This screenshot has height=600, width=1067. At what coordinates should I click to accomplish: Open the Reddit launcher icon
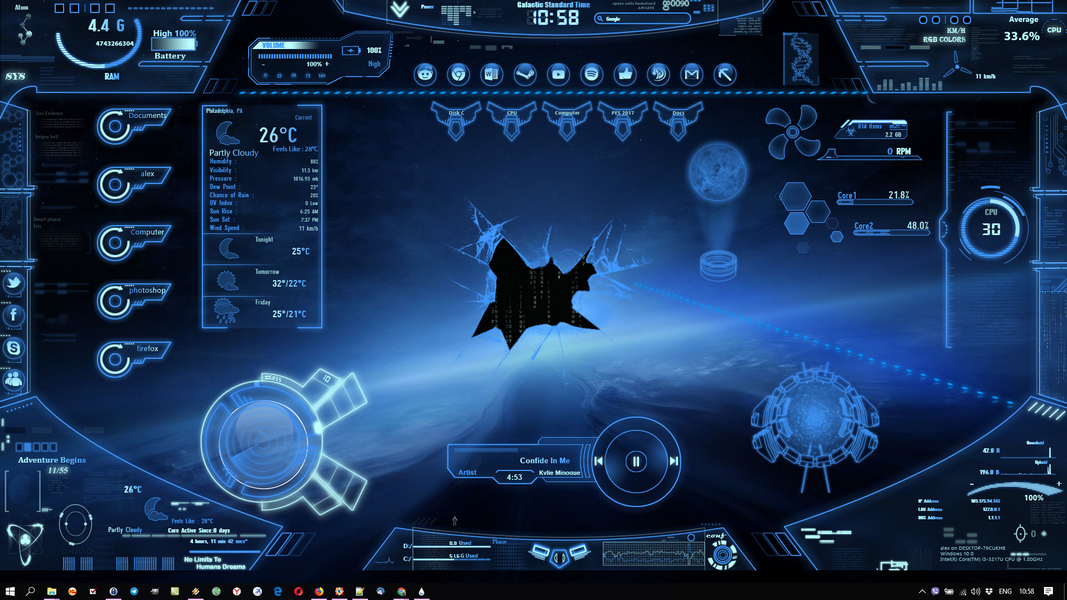425,74
